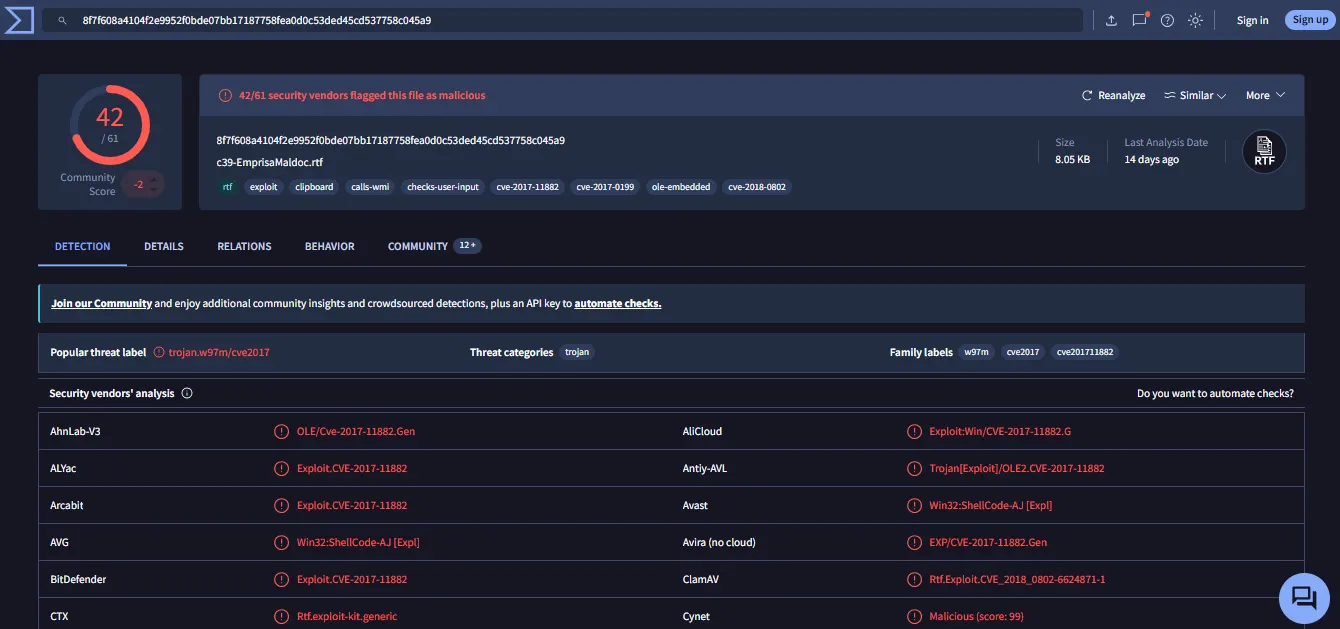Switch to the Relations tab
Screen dimensions: 1340x629
click(244, 246)
